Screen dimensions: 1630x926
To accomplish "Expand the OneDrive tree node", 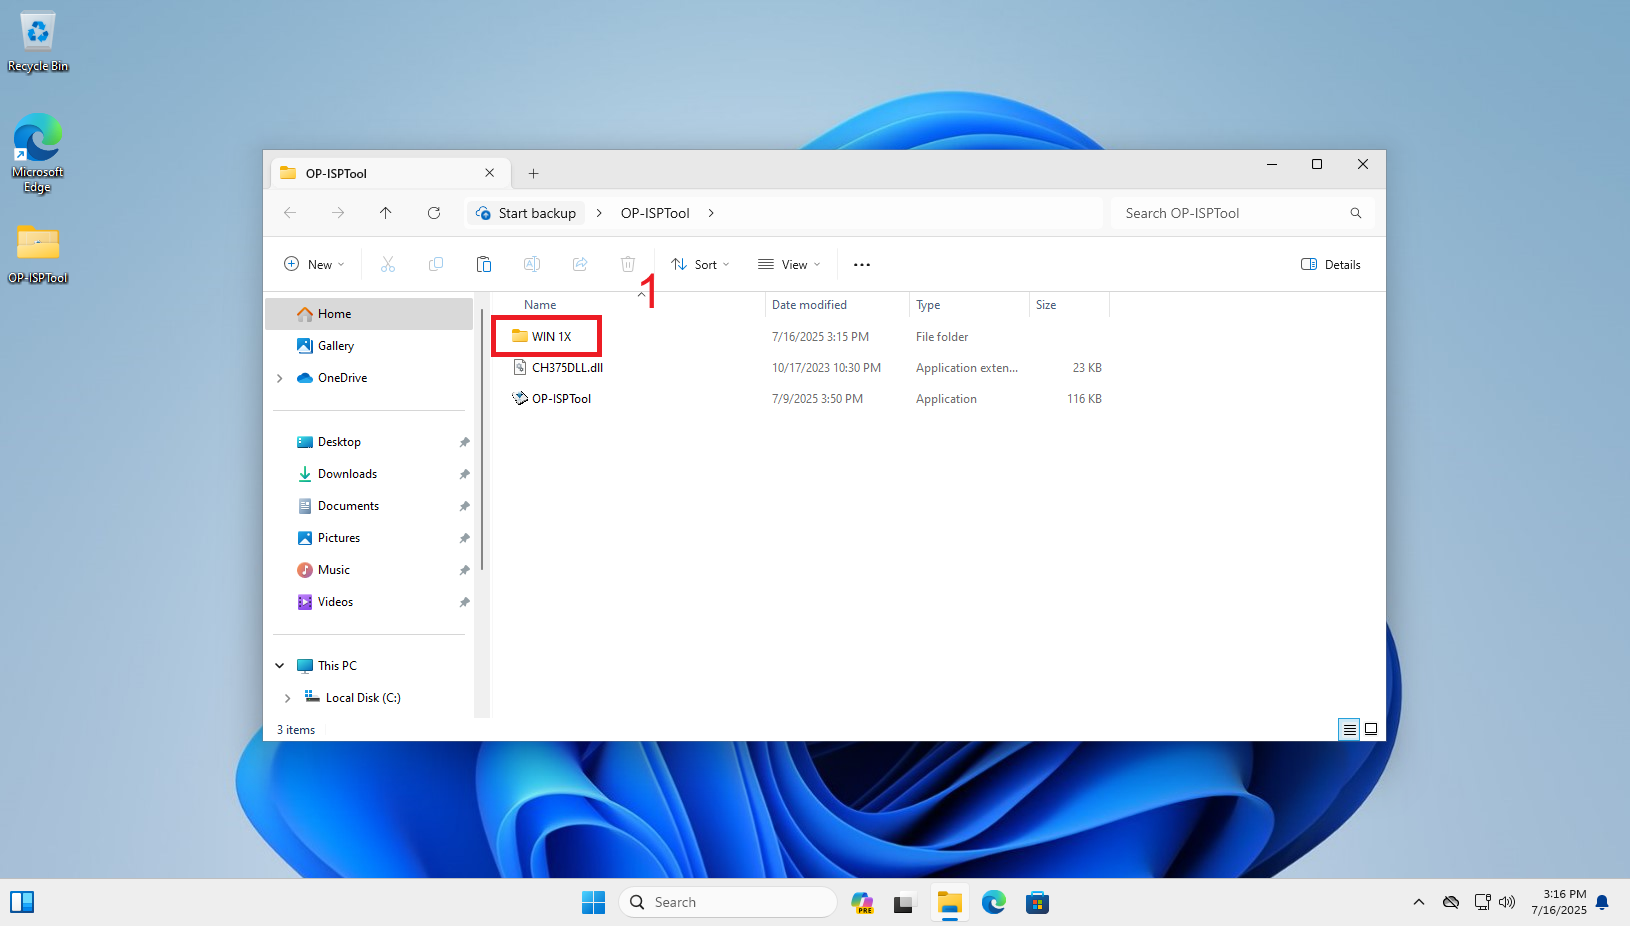I will pyautogui.click(x=280, y=378).
